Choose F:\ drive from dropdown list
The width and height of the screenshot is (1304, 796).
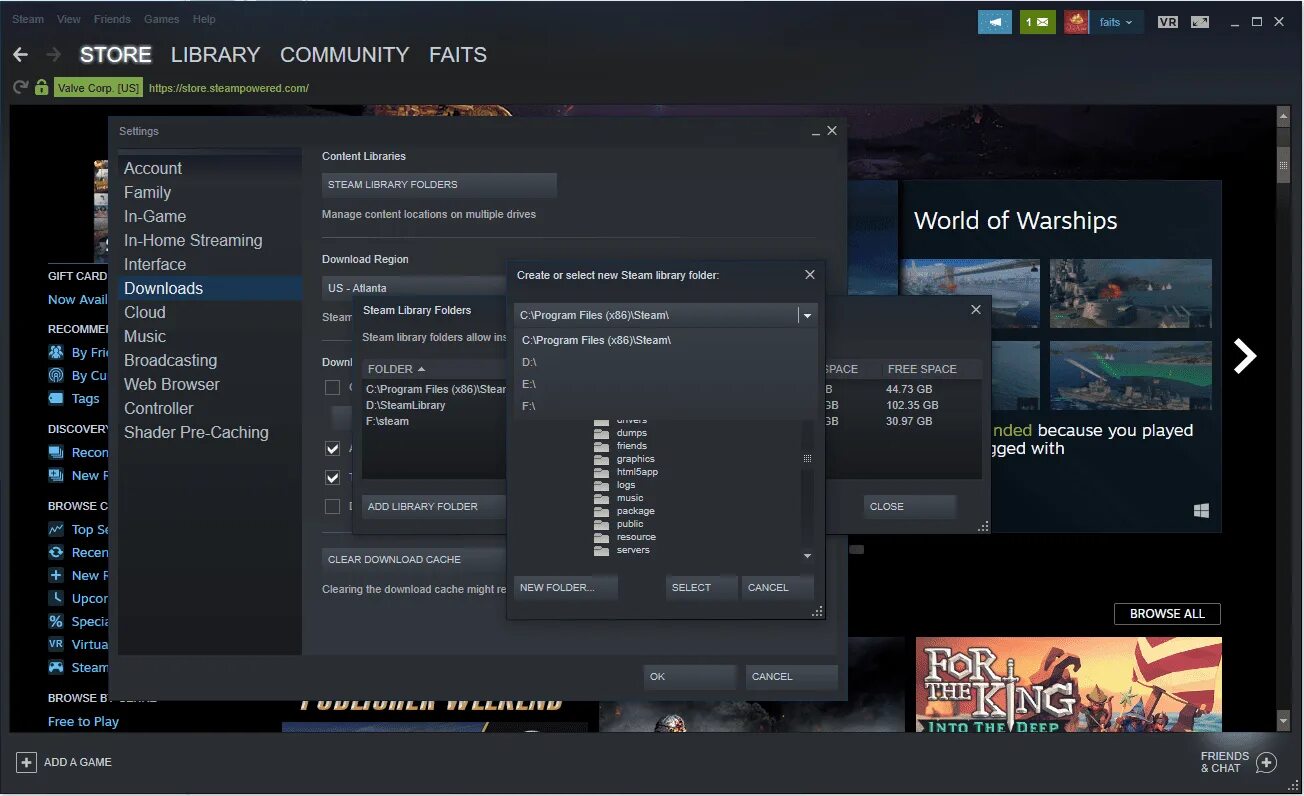[x=666, y=406]
